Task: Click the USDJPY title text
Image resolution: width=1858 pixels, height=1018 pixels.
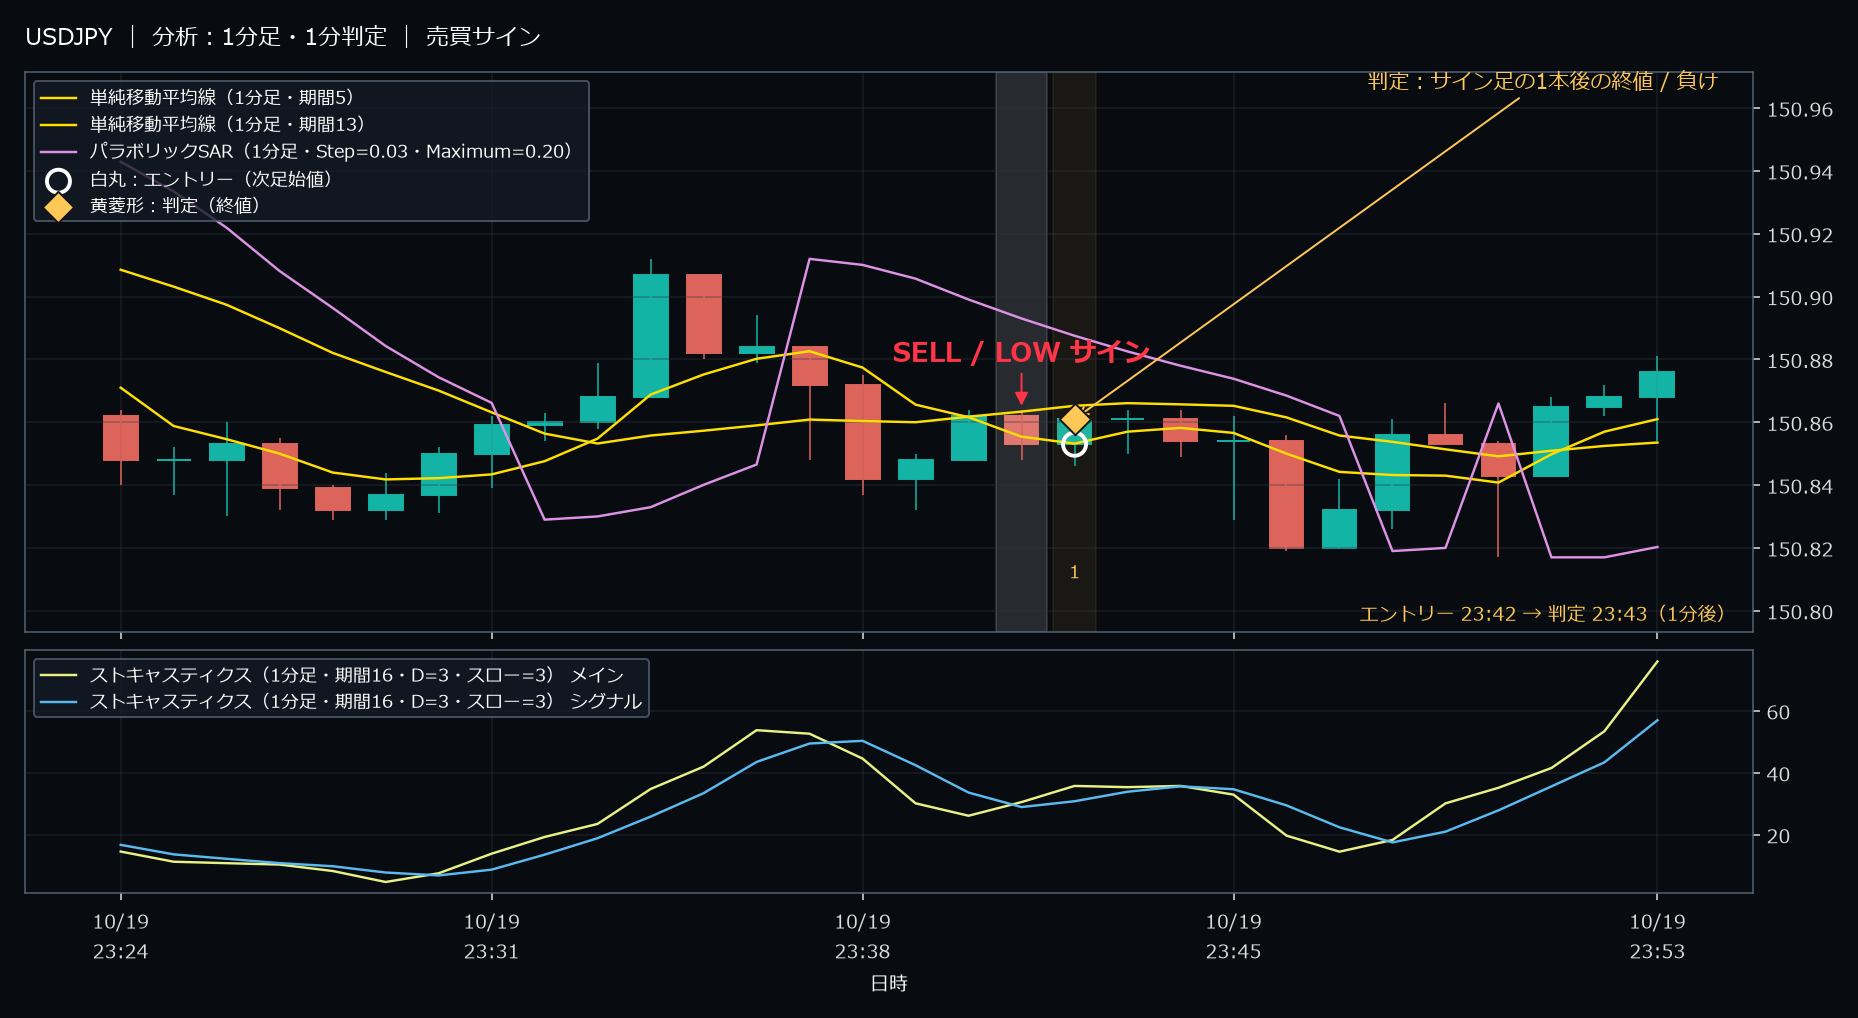Action: click(69, 37)
